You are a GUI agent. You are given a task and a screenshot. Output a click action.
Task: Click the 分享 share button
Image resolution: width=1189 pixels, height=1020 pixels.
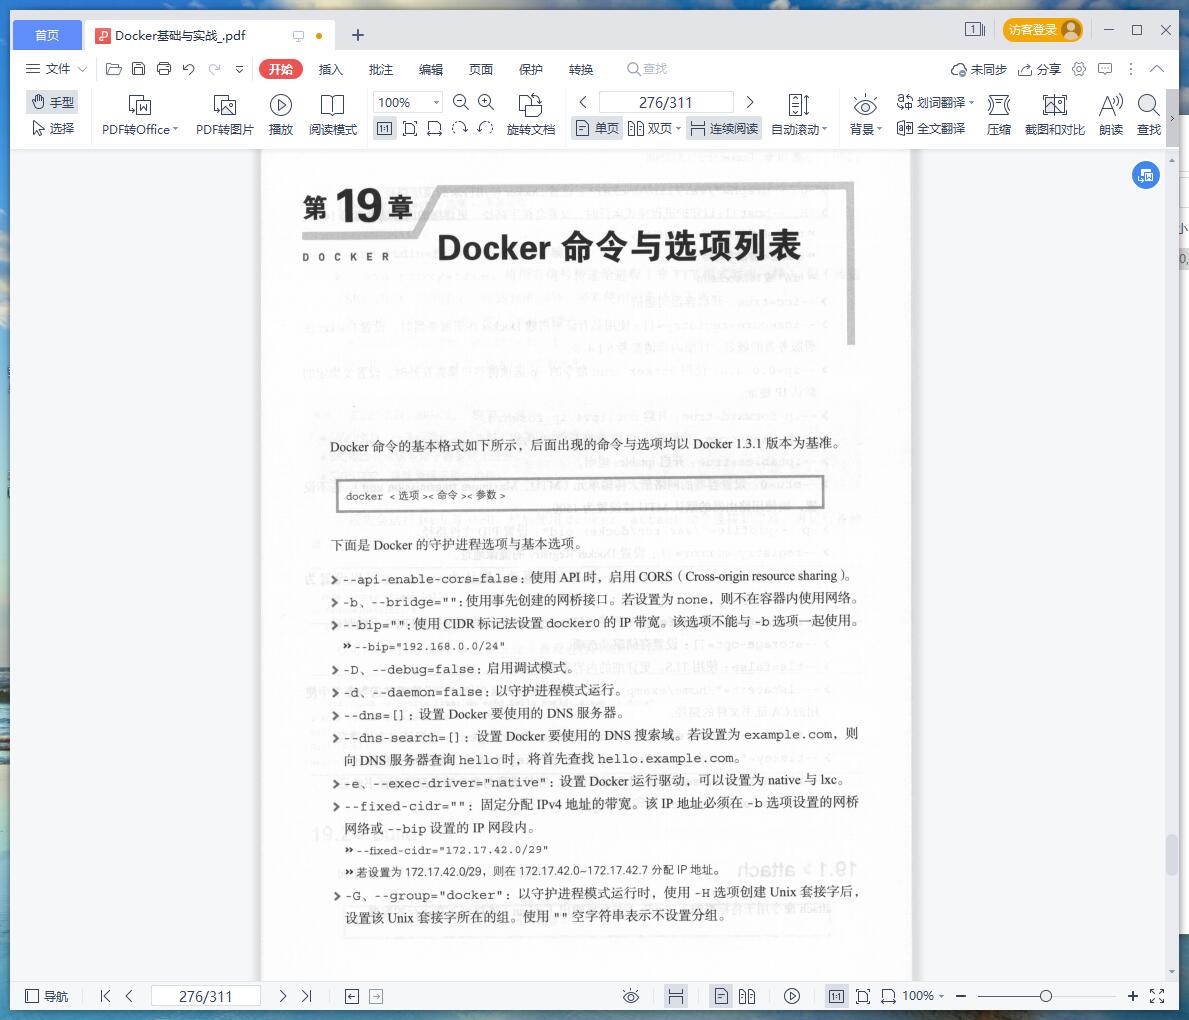tap(1039, 69)
